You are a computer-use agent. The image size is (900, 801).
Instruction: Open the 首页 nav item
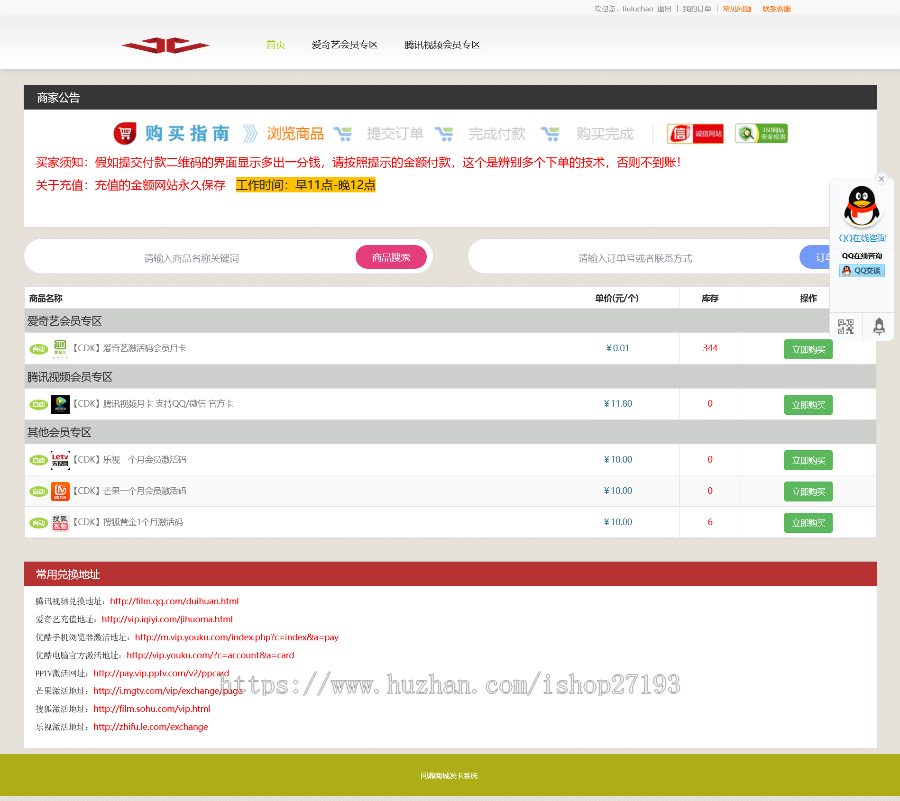(x=276, y=45)
